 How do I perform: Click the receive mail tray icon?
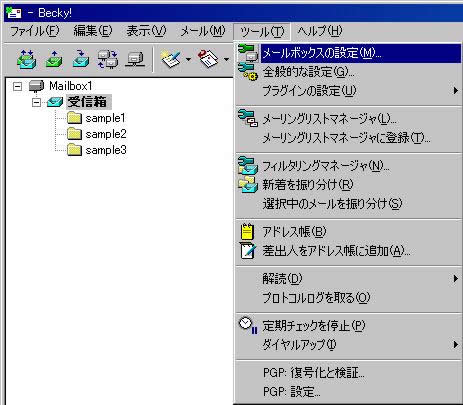pos(81,59)
